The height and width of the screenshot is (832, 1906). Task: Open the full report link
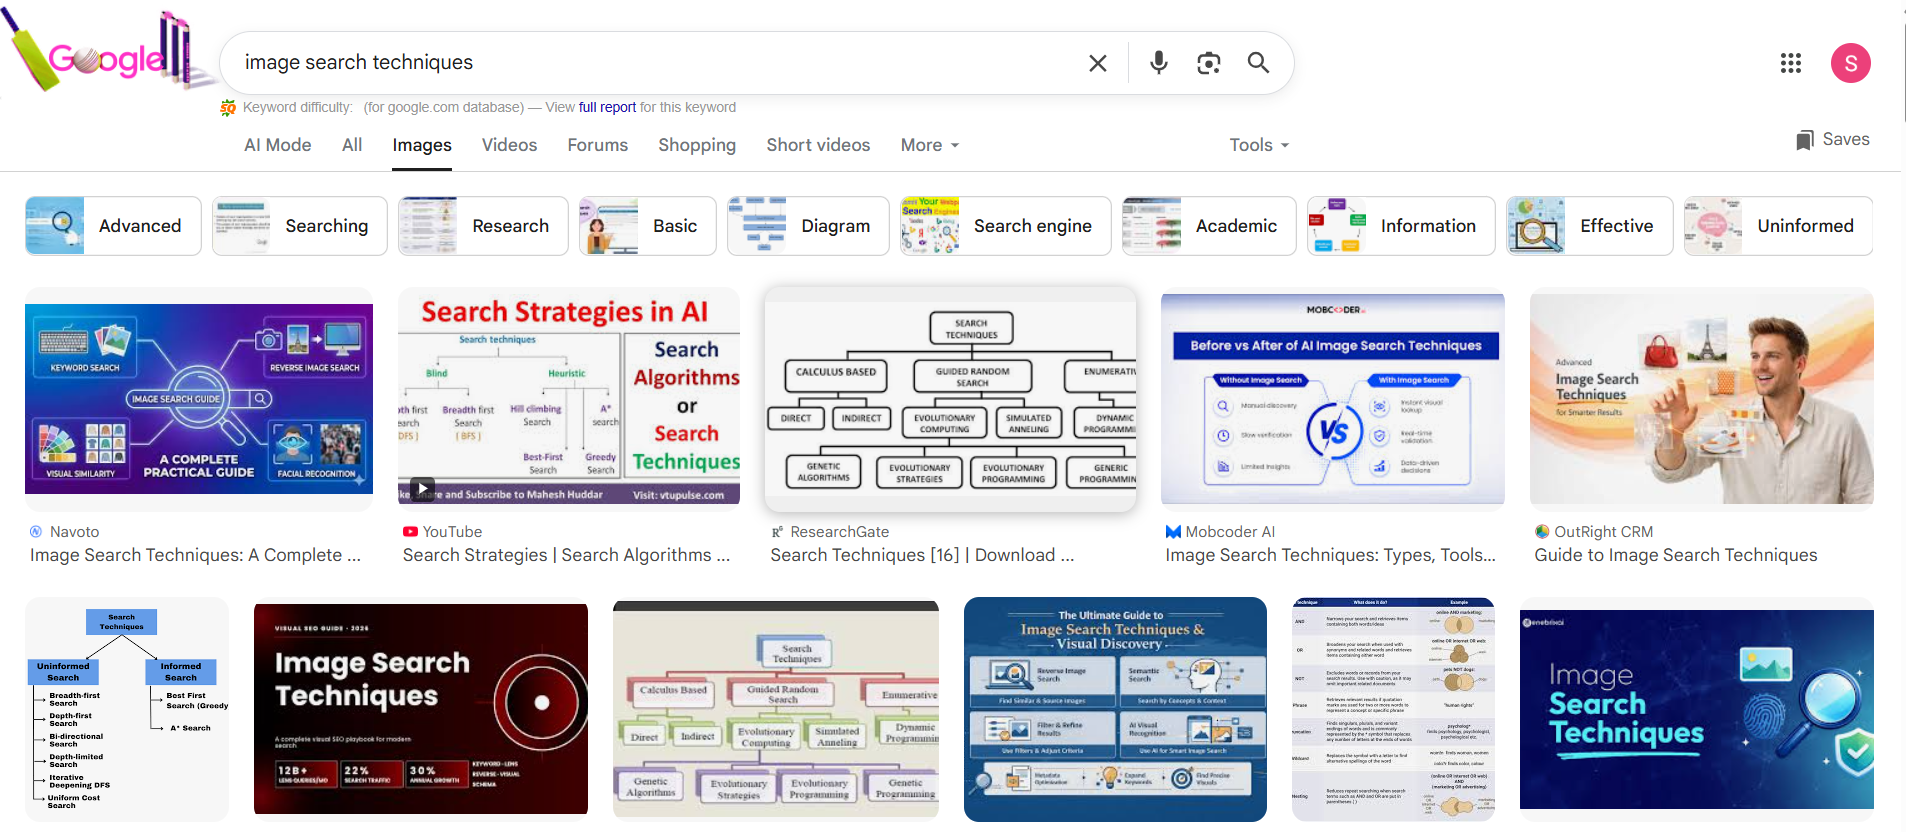(x=607, y=107)
